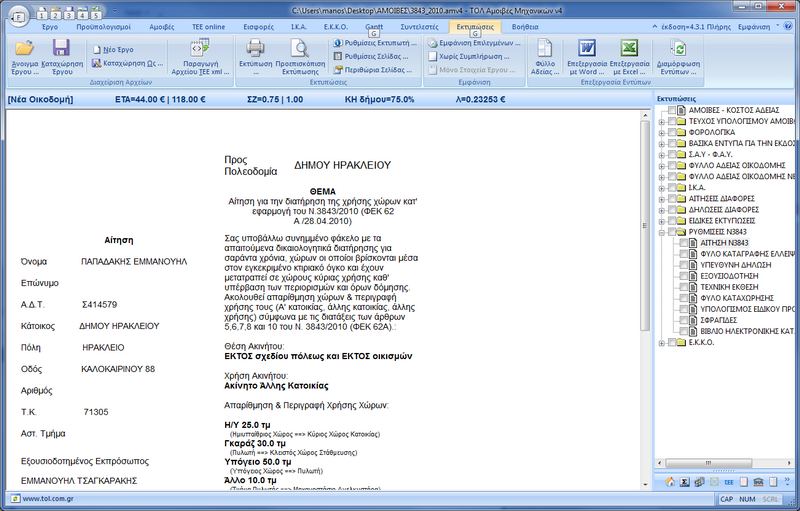
Task: Click Επεξεργασία με Word icon
Action: point(587,49)
